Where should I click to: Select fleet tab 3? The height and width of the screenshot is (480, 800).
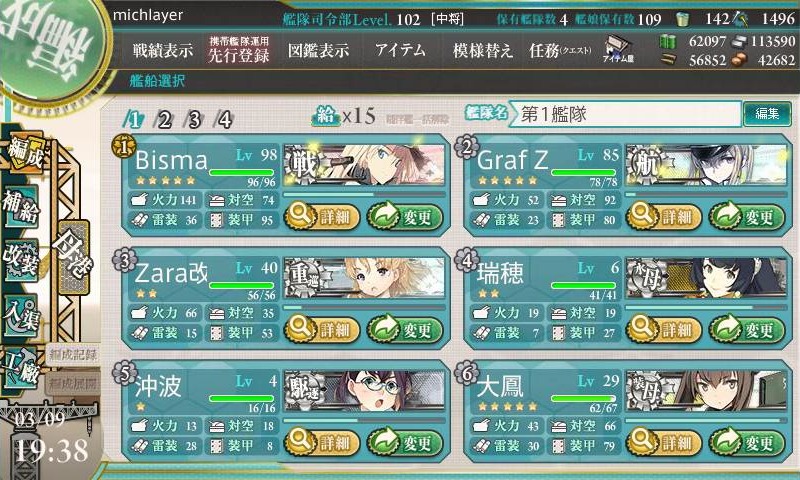coord(194,120)
